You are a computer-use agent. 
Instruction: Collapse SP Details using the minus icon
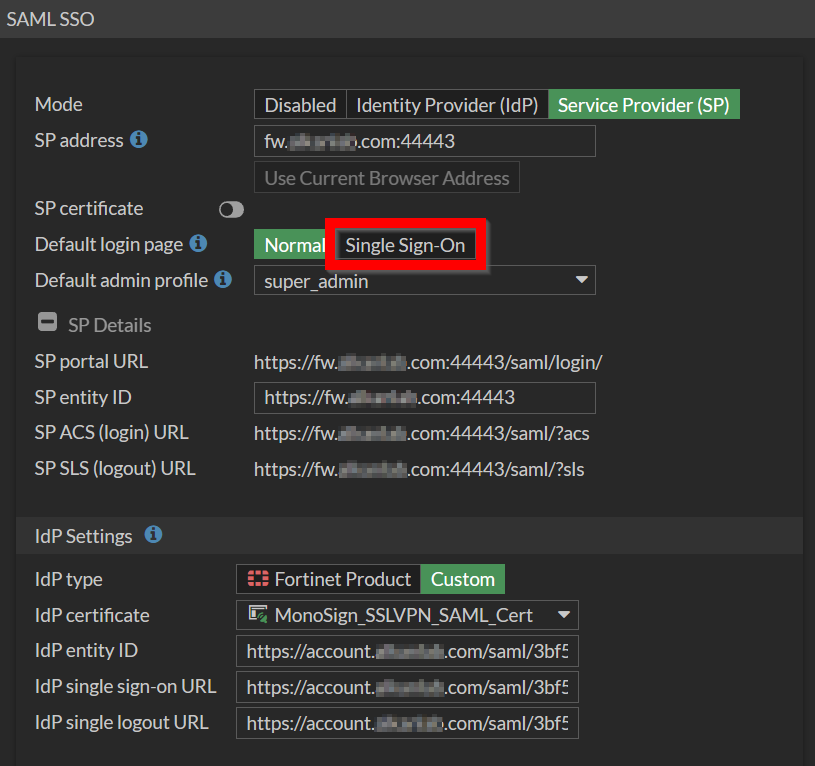click(x=47, y=323)
